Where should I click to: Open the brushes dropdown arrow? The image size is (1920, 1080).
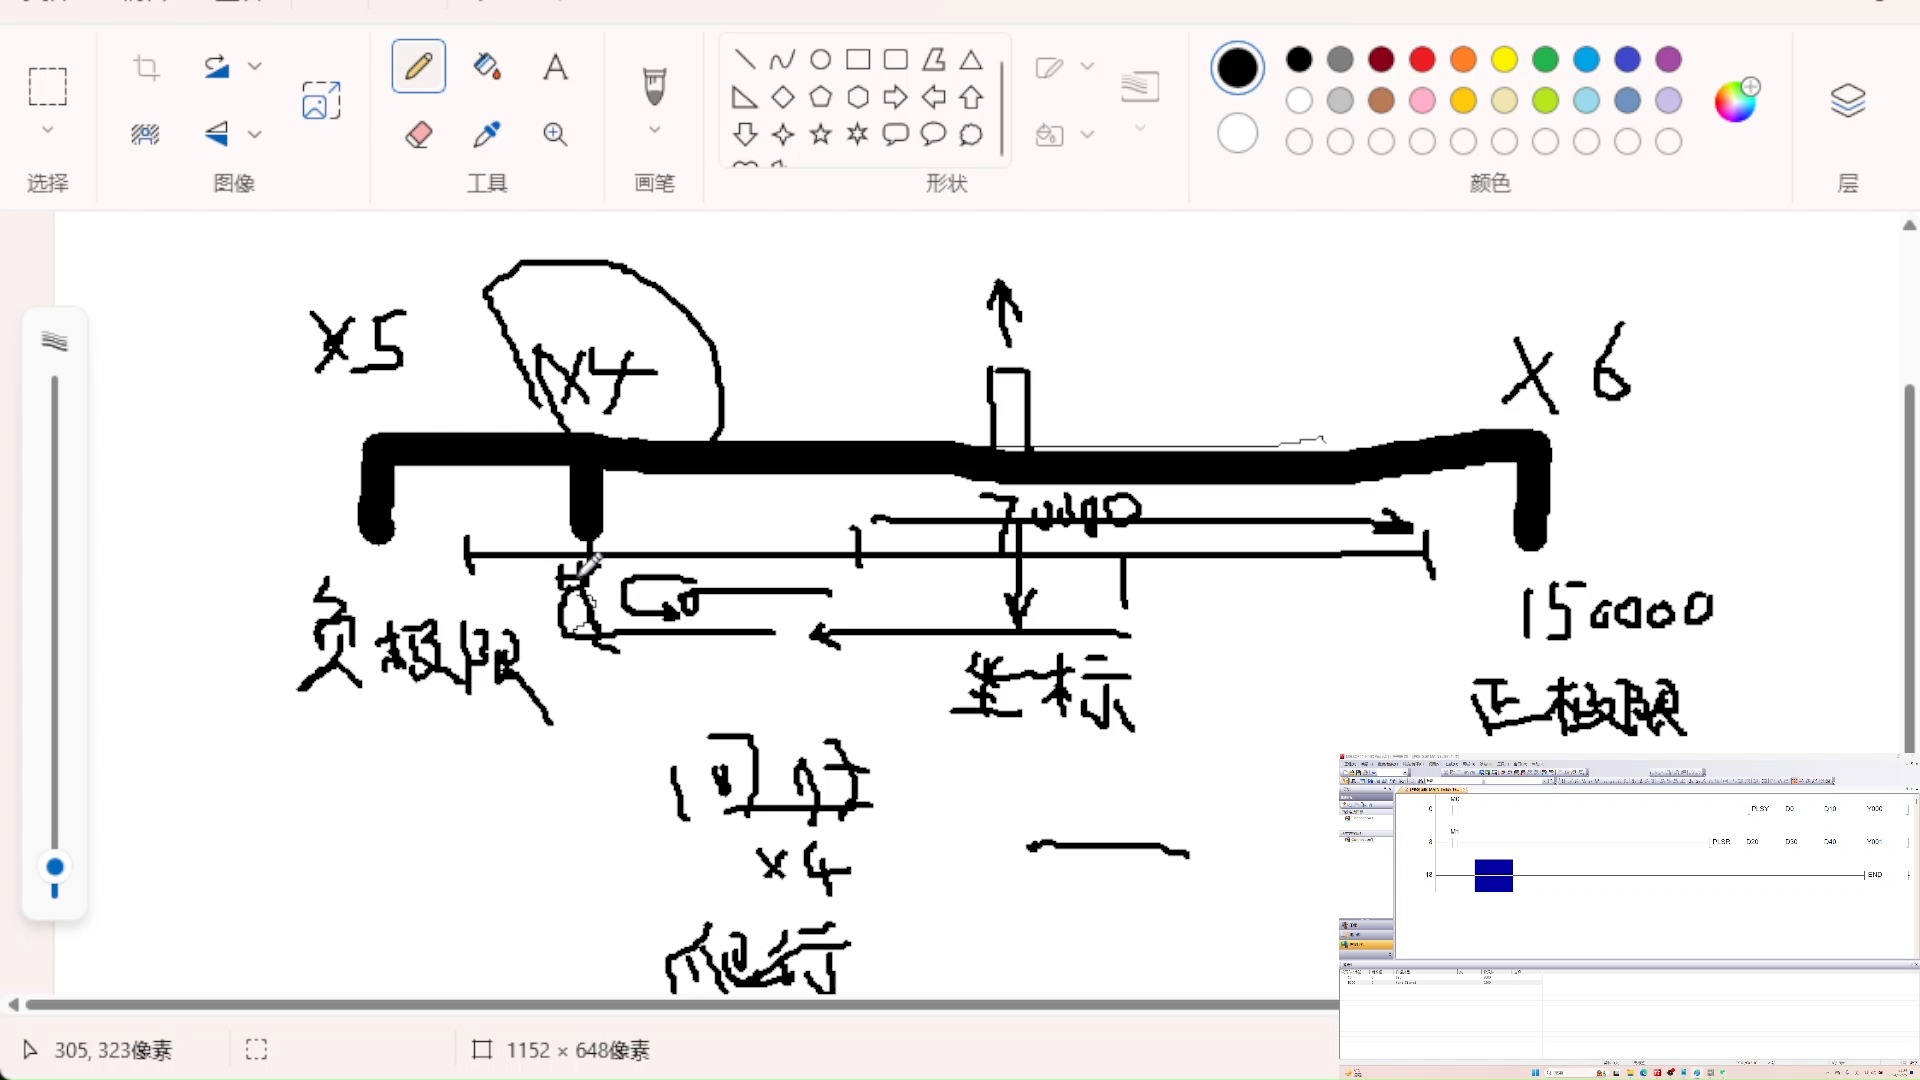655,130
